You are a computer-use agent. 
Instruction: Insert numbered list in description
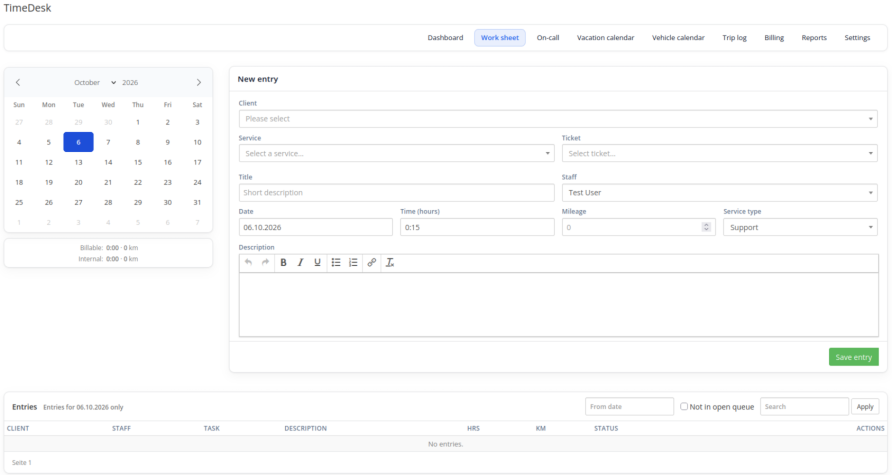[353, 262]
